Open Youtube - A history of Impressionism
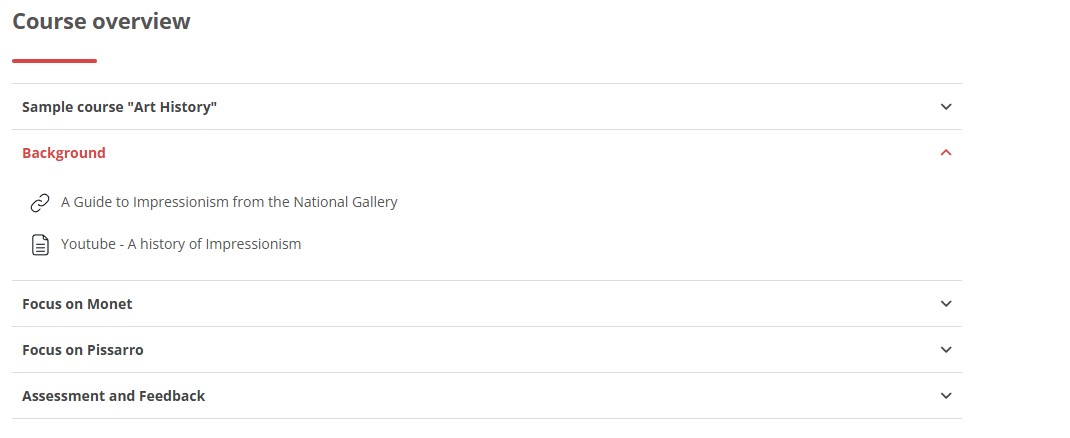 pyautogui.click(x=181, y=244)
